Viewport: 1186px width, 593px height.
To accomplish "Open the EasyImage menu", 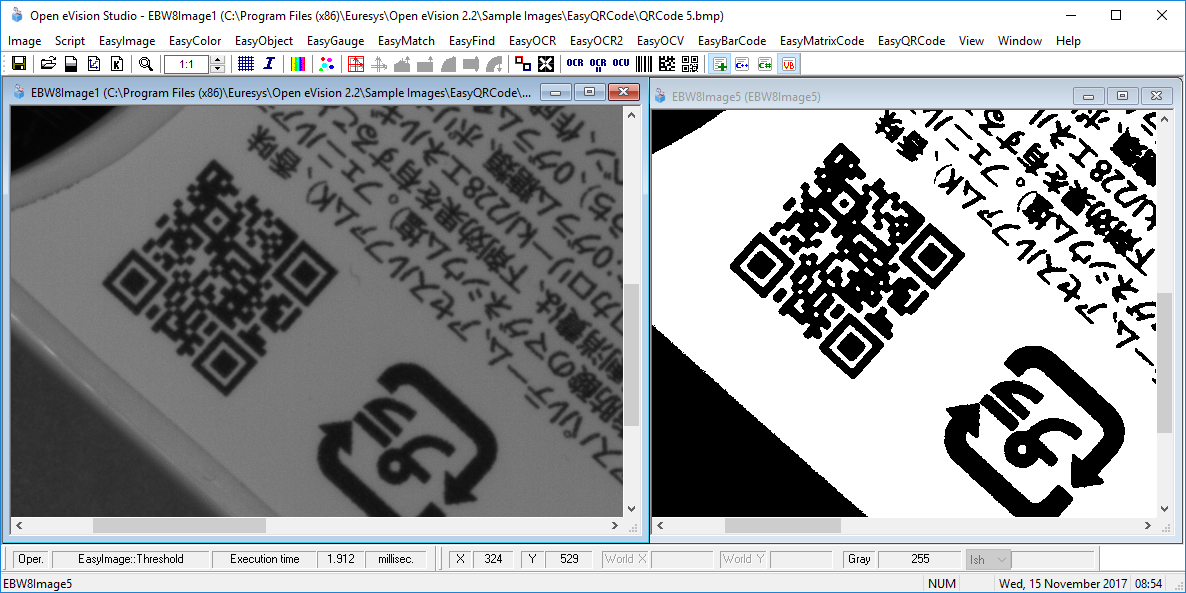I will [127, 41].
